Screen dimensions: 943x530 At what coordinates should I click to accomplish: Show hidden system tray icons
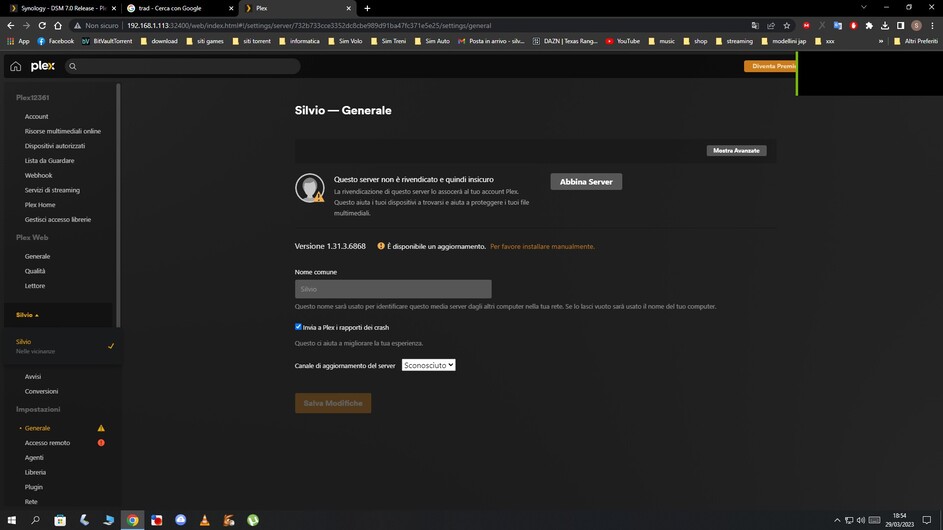click(837, 520)
